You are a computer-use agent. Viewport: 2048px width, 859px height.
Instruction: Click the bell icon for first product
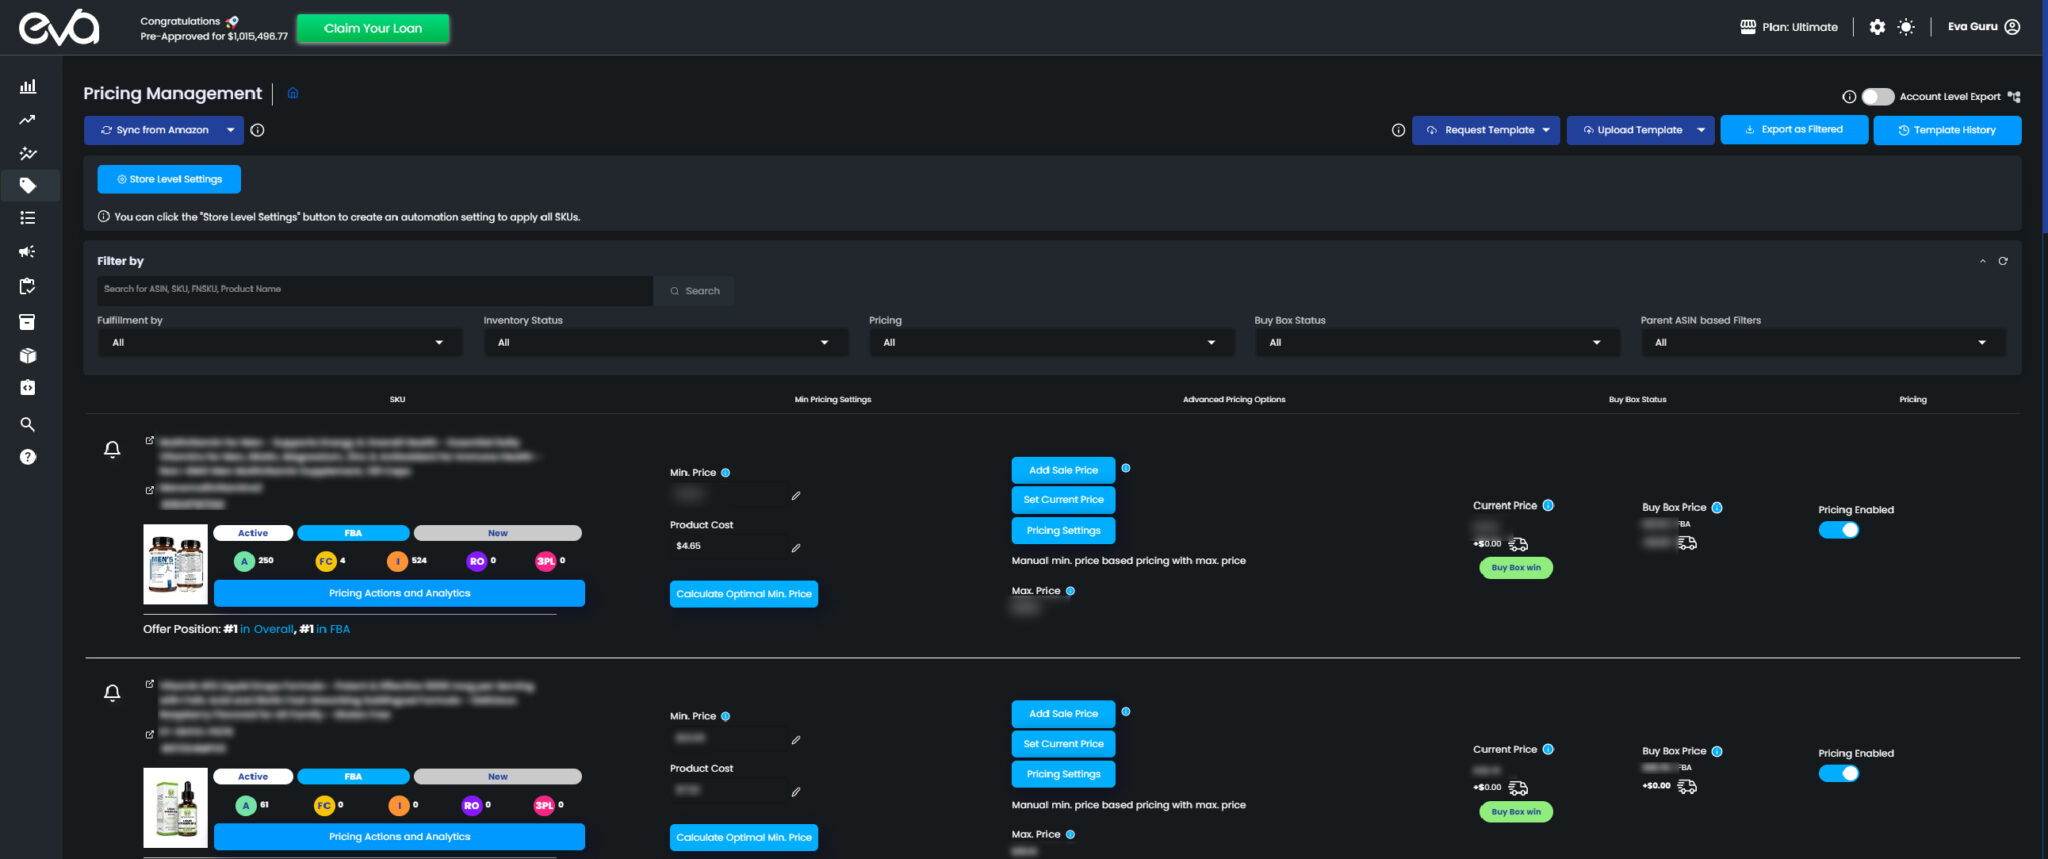tap(112, 450)
